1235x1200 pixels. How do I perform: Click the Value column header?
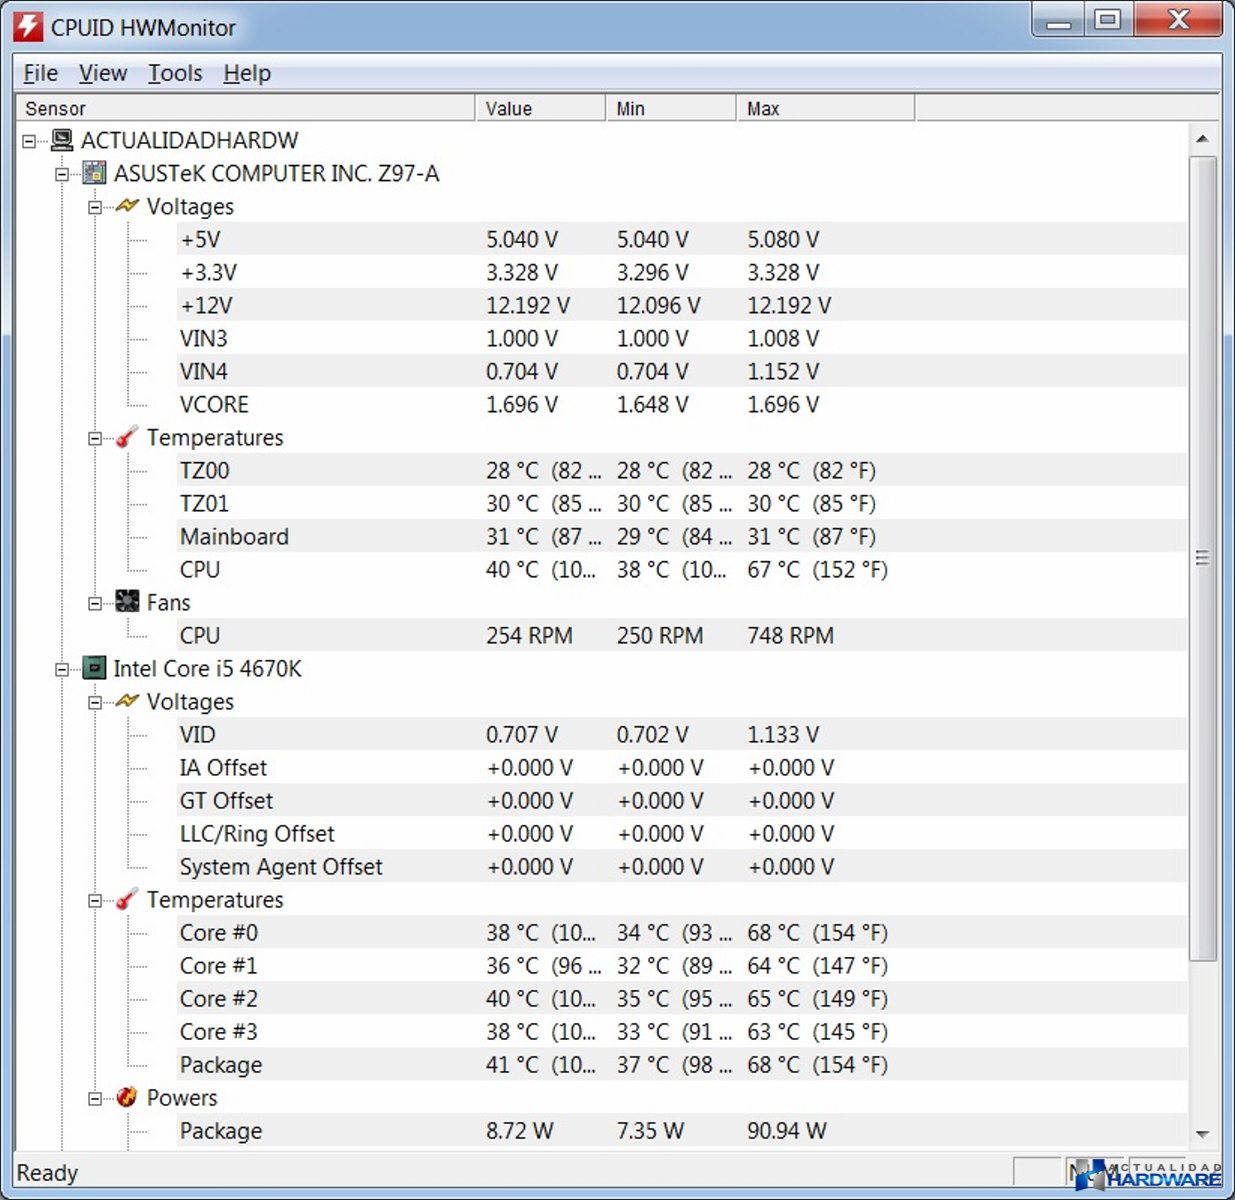pos(539,108)
